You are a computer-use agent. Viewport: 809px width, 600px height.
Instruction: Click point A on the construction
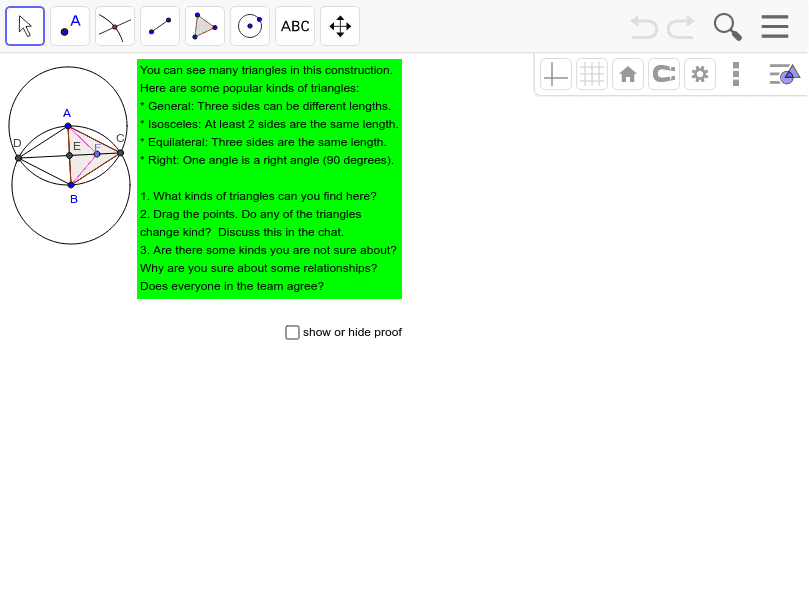click(x=68, y=126)
